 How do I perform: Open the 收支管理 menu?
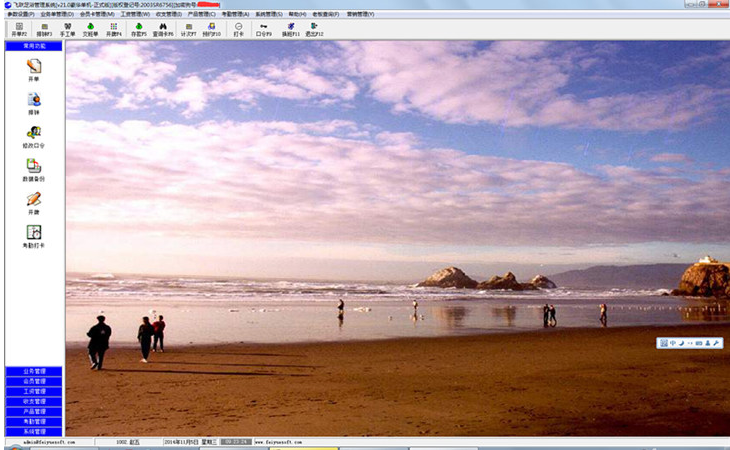coord(169,14)
